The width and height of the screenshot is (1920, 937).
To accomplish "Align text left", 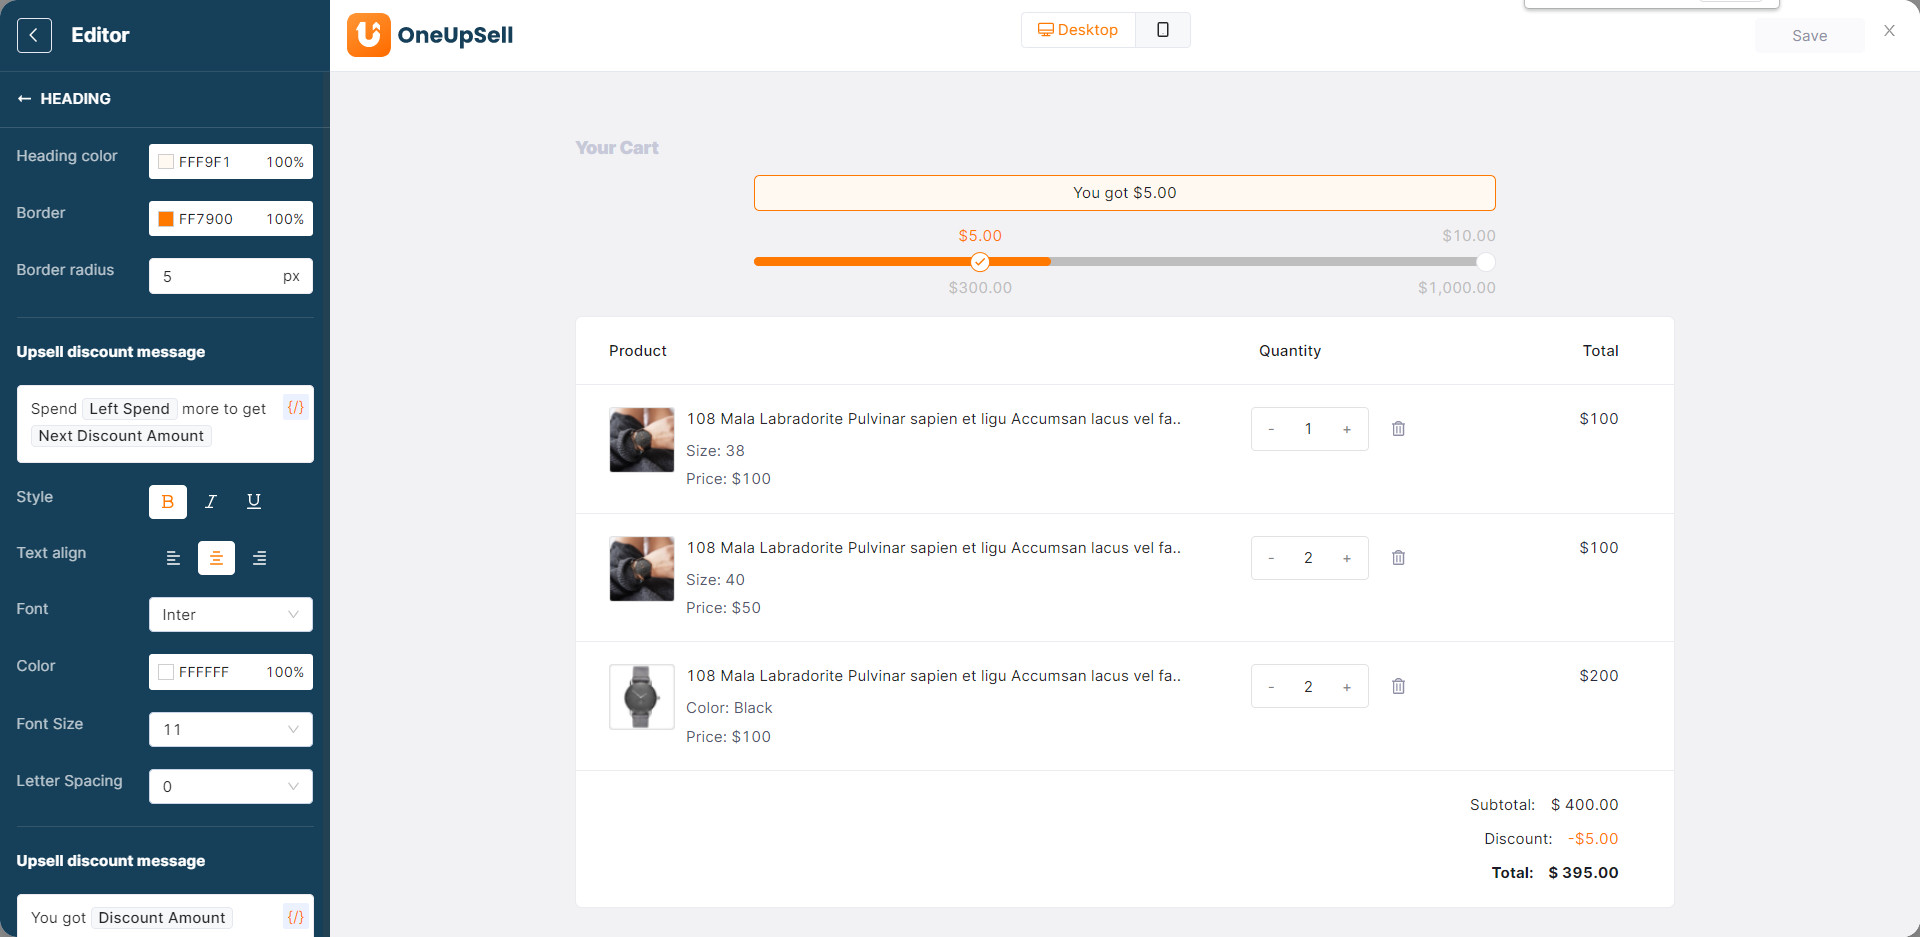I will (173, 558).
